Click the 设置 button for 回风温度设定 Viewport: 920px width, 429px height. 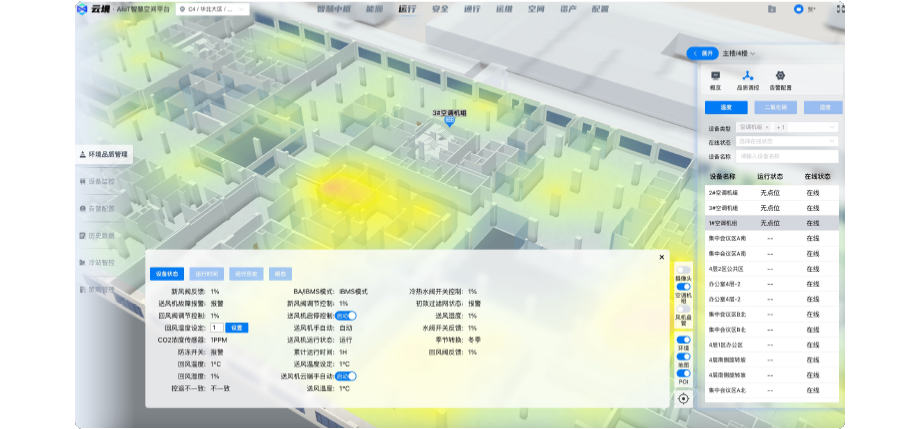pyautogui.click(x=235, y=327)
